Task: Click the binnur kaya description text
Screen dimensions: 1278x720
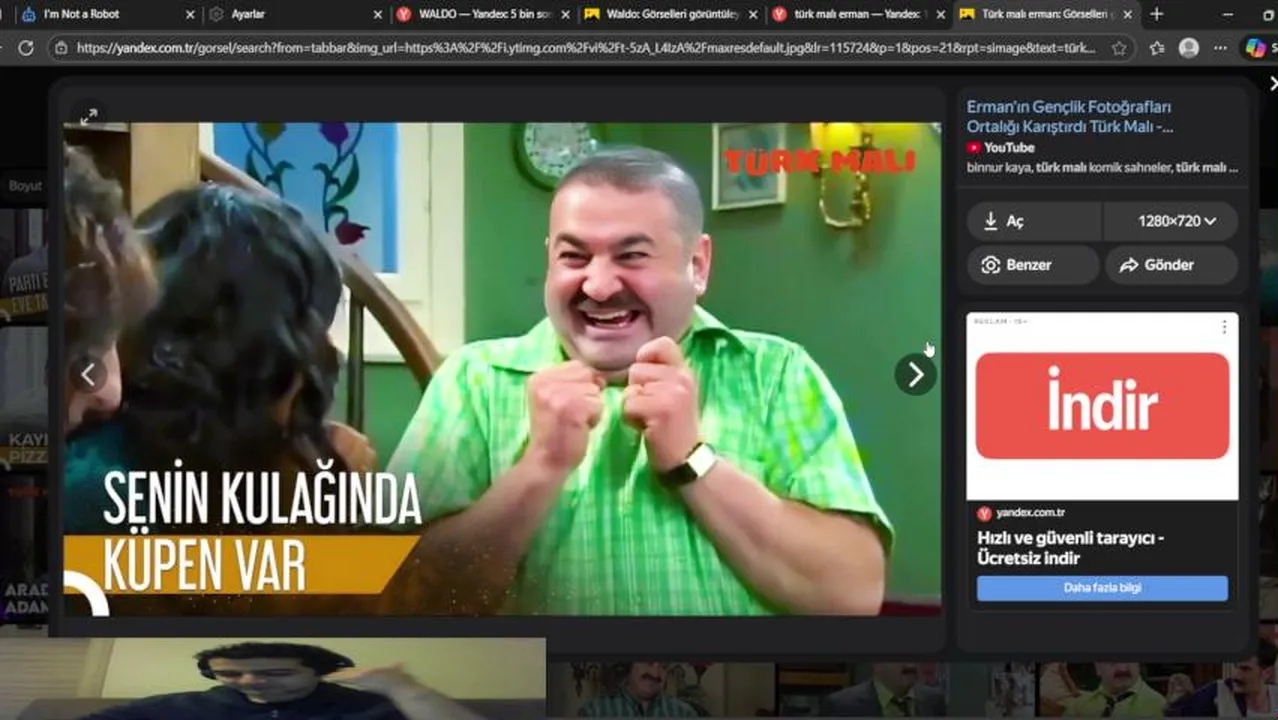Action: point(1102,168)
